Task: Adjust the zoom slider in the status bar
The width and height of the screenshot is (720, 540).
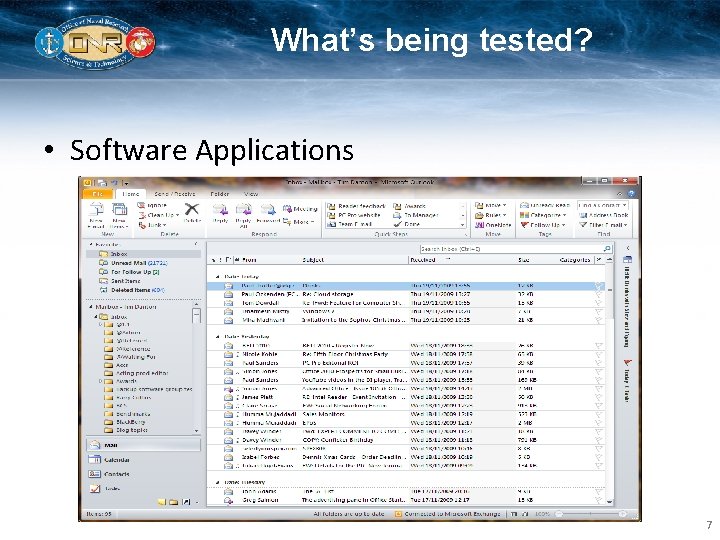Action: click(591, 514)
